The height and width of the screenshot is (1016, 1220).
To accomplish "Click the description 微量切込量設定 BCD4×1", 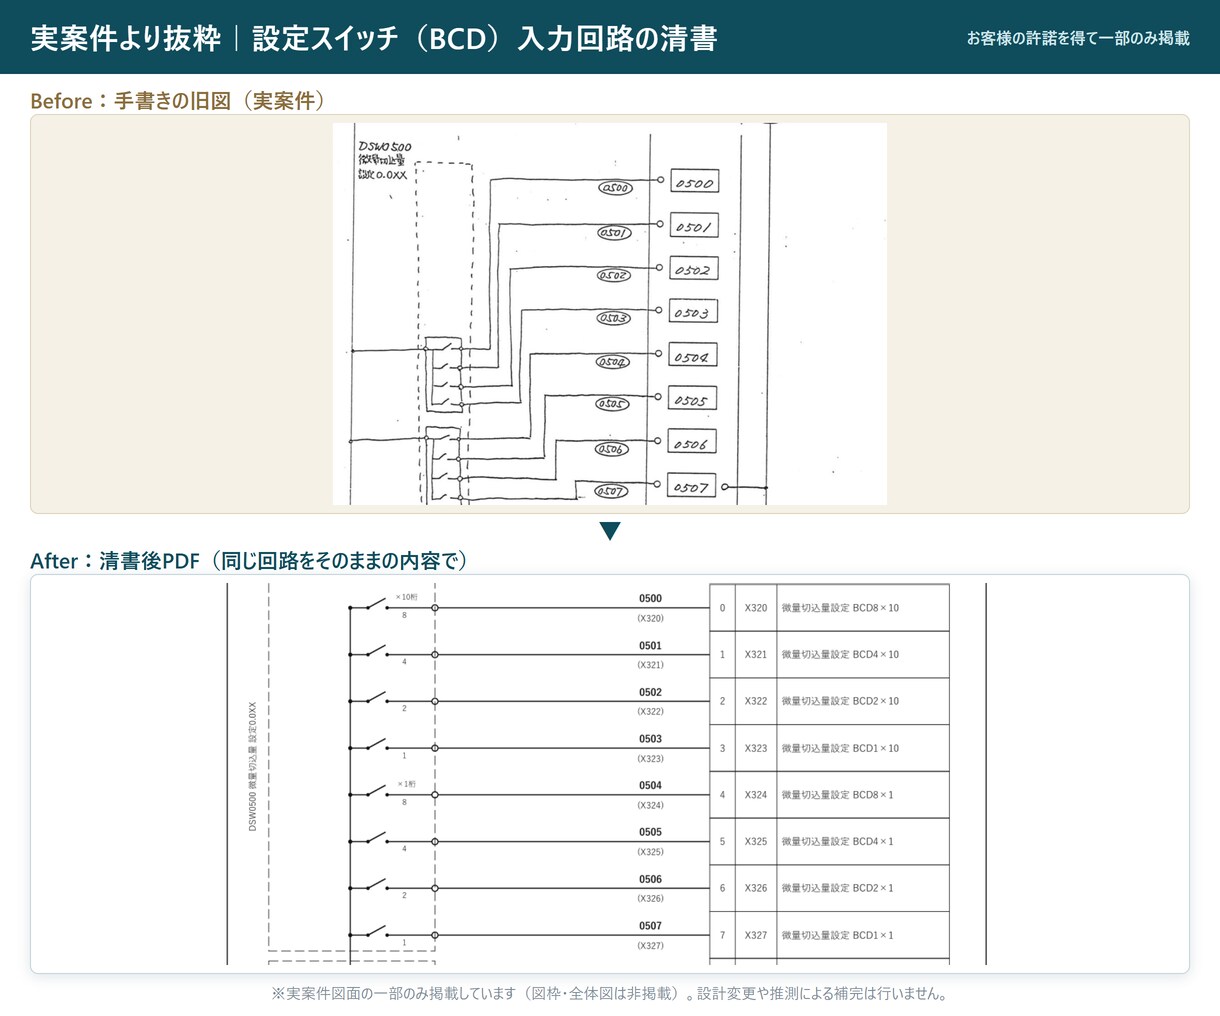I will click(x=838, y=841).
